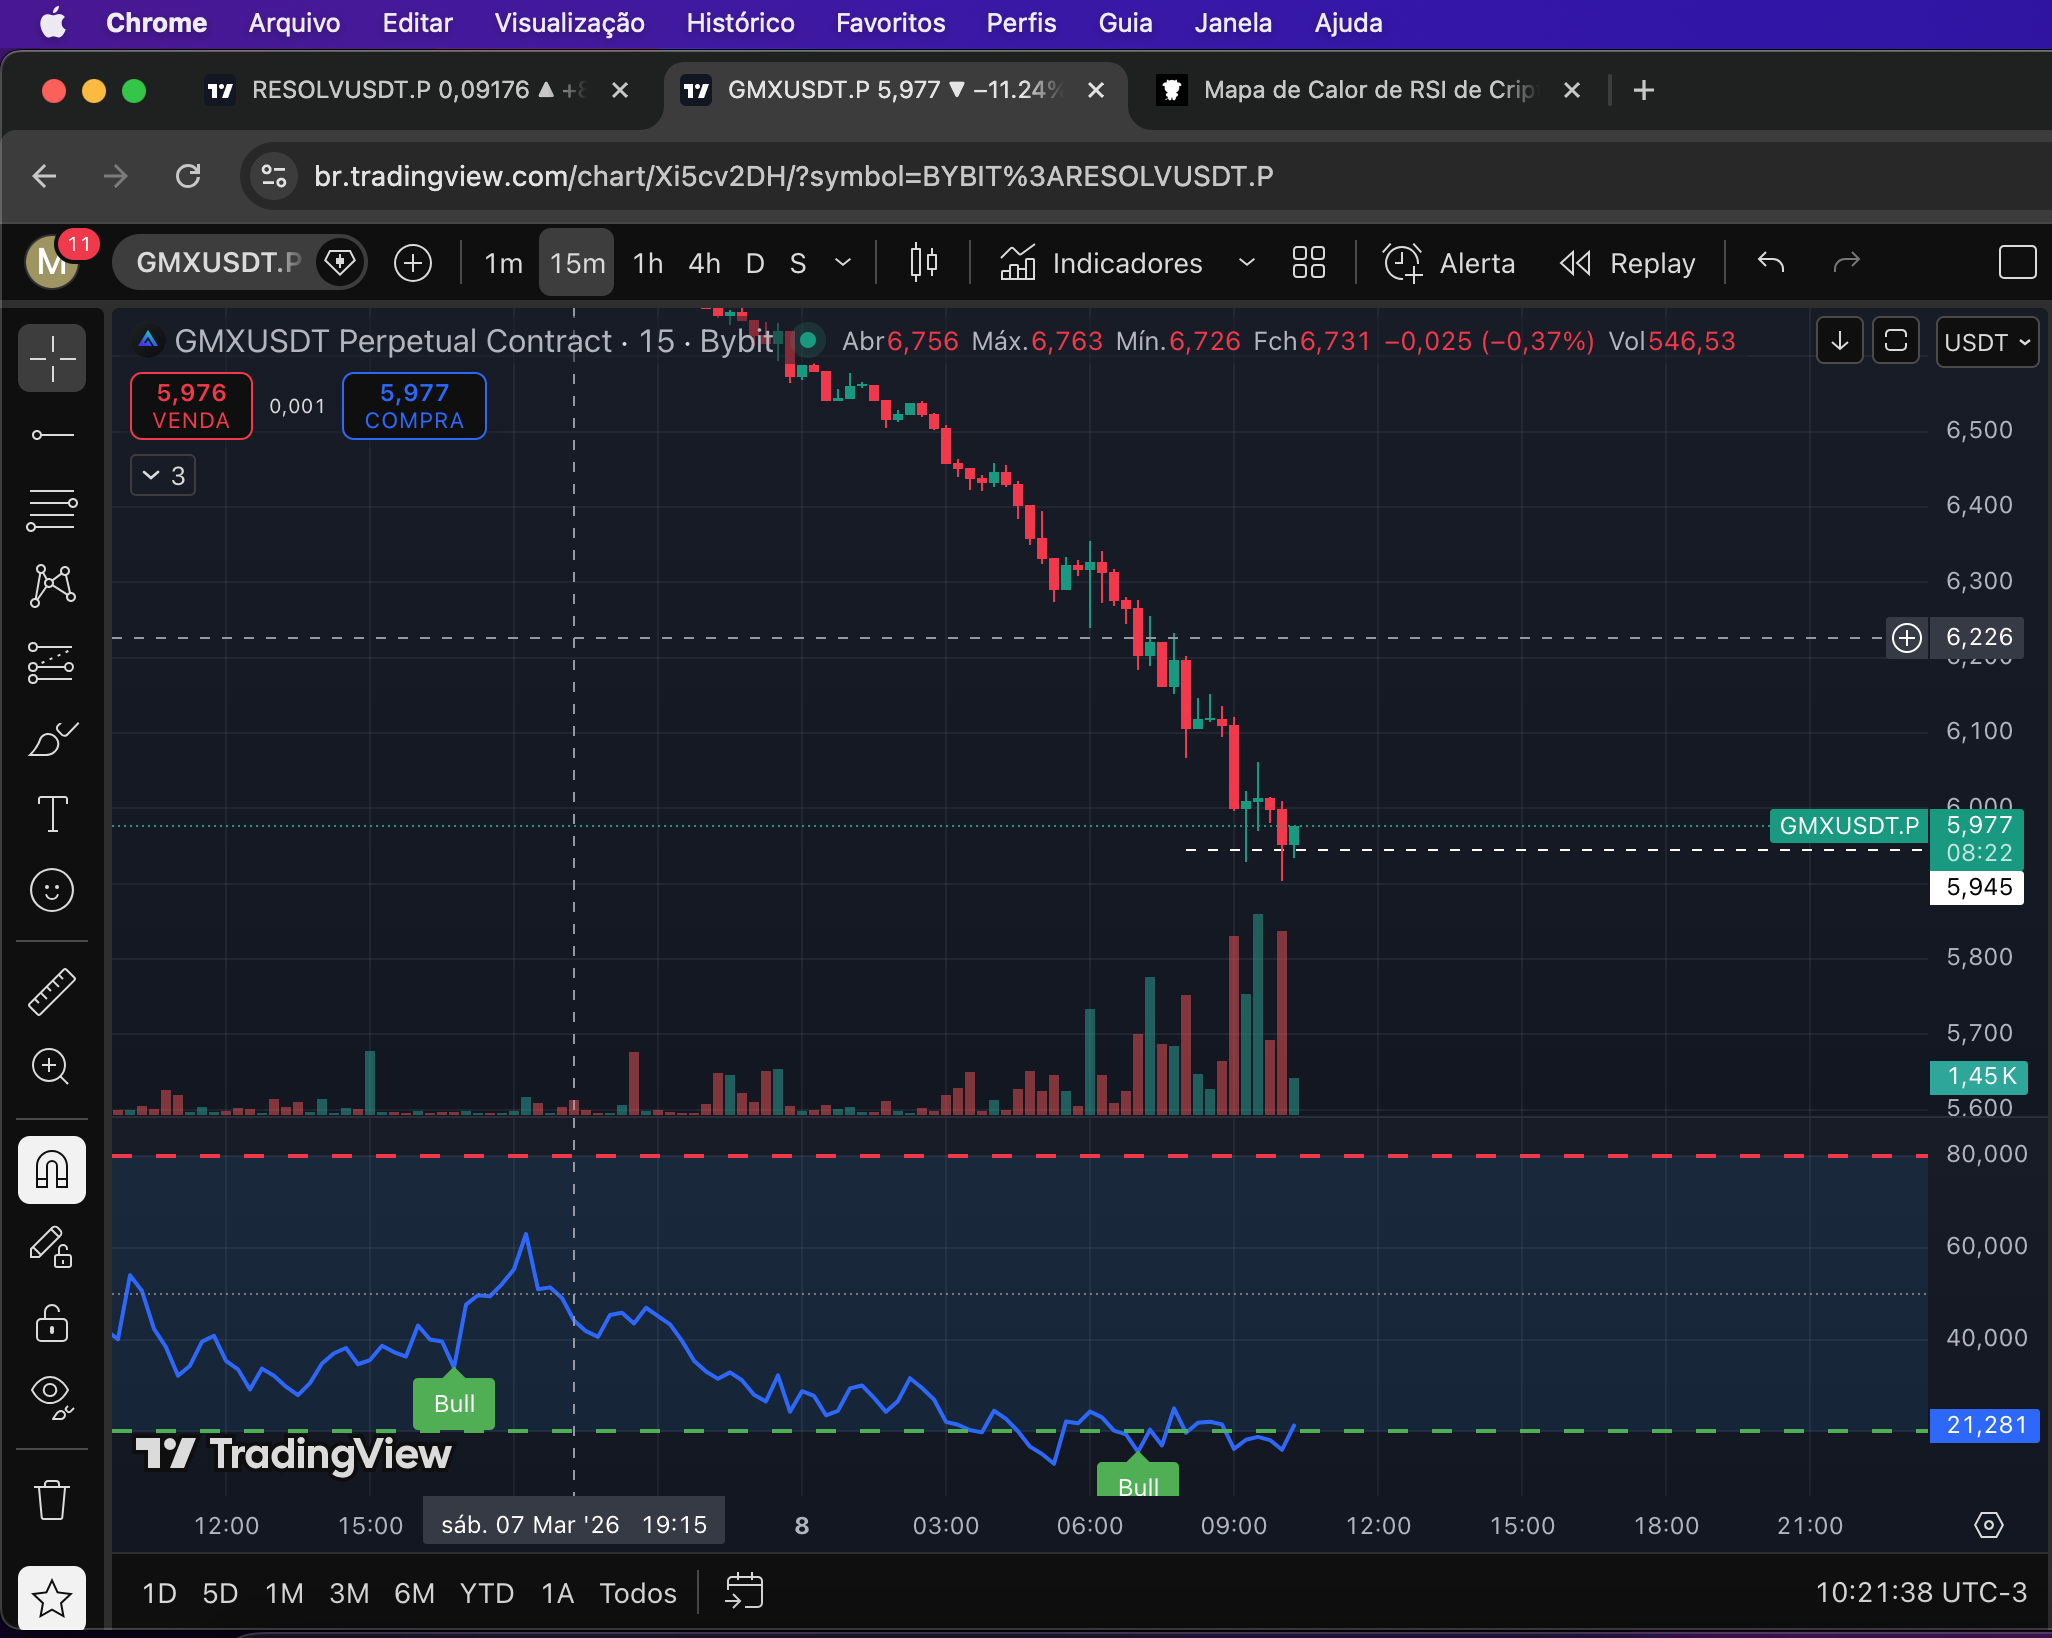This screenshot has height=1638, width=2052.
Task: Open the text annotation tool
Action: pyautogui.click(x=52, y=813)
